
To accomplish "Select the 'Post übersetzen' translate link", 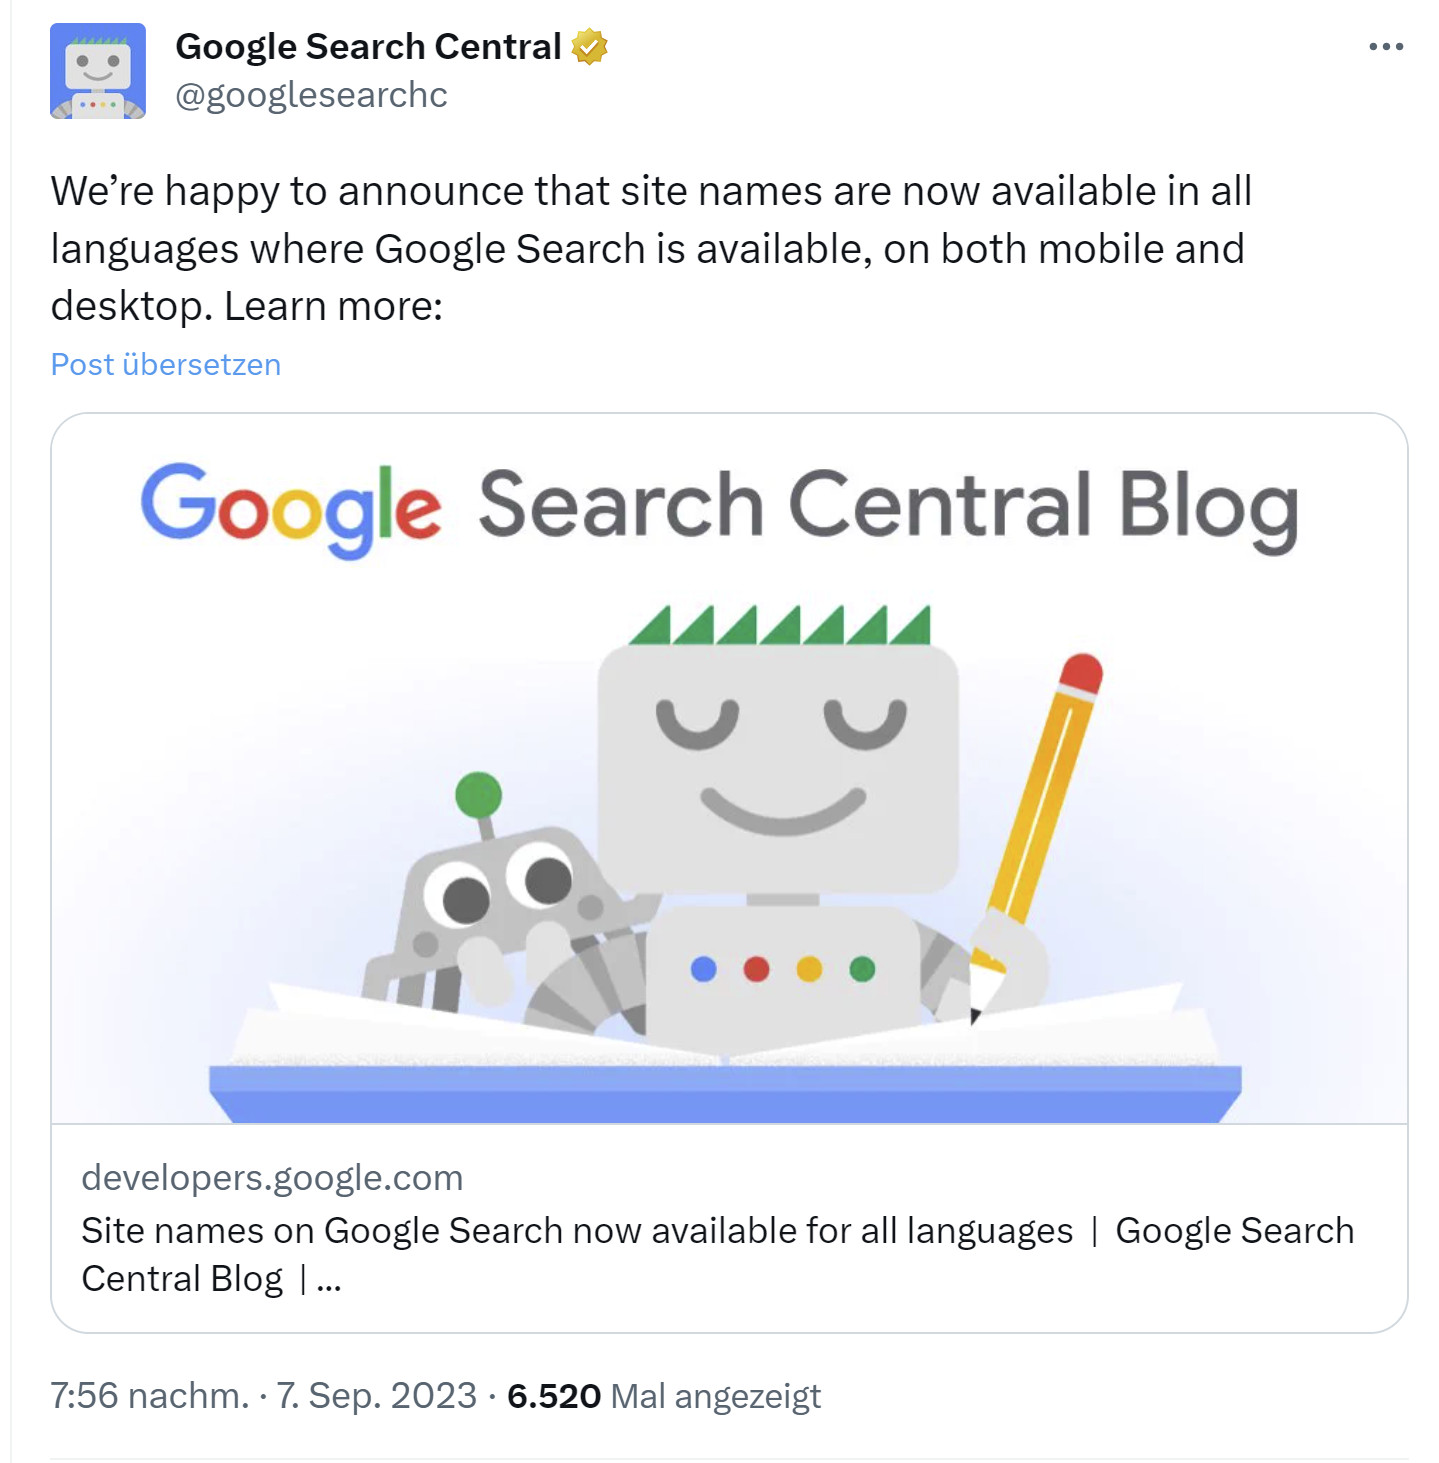I will [165, 364].
